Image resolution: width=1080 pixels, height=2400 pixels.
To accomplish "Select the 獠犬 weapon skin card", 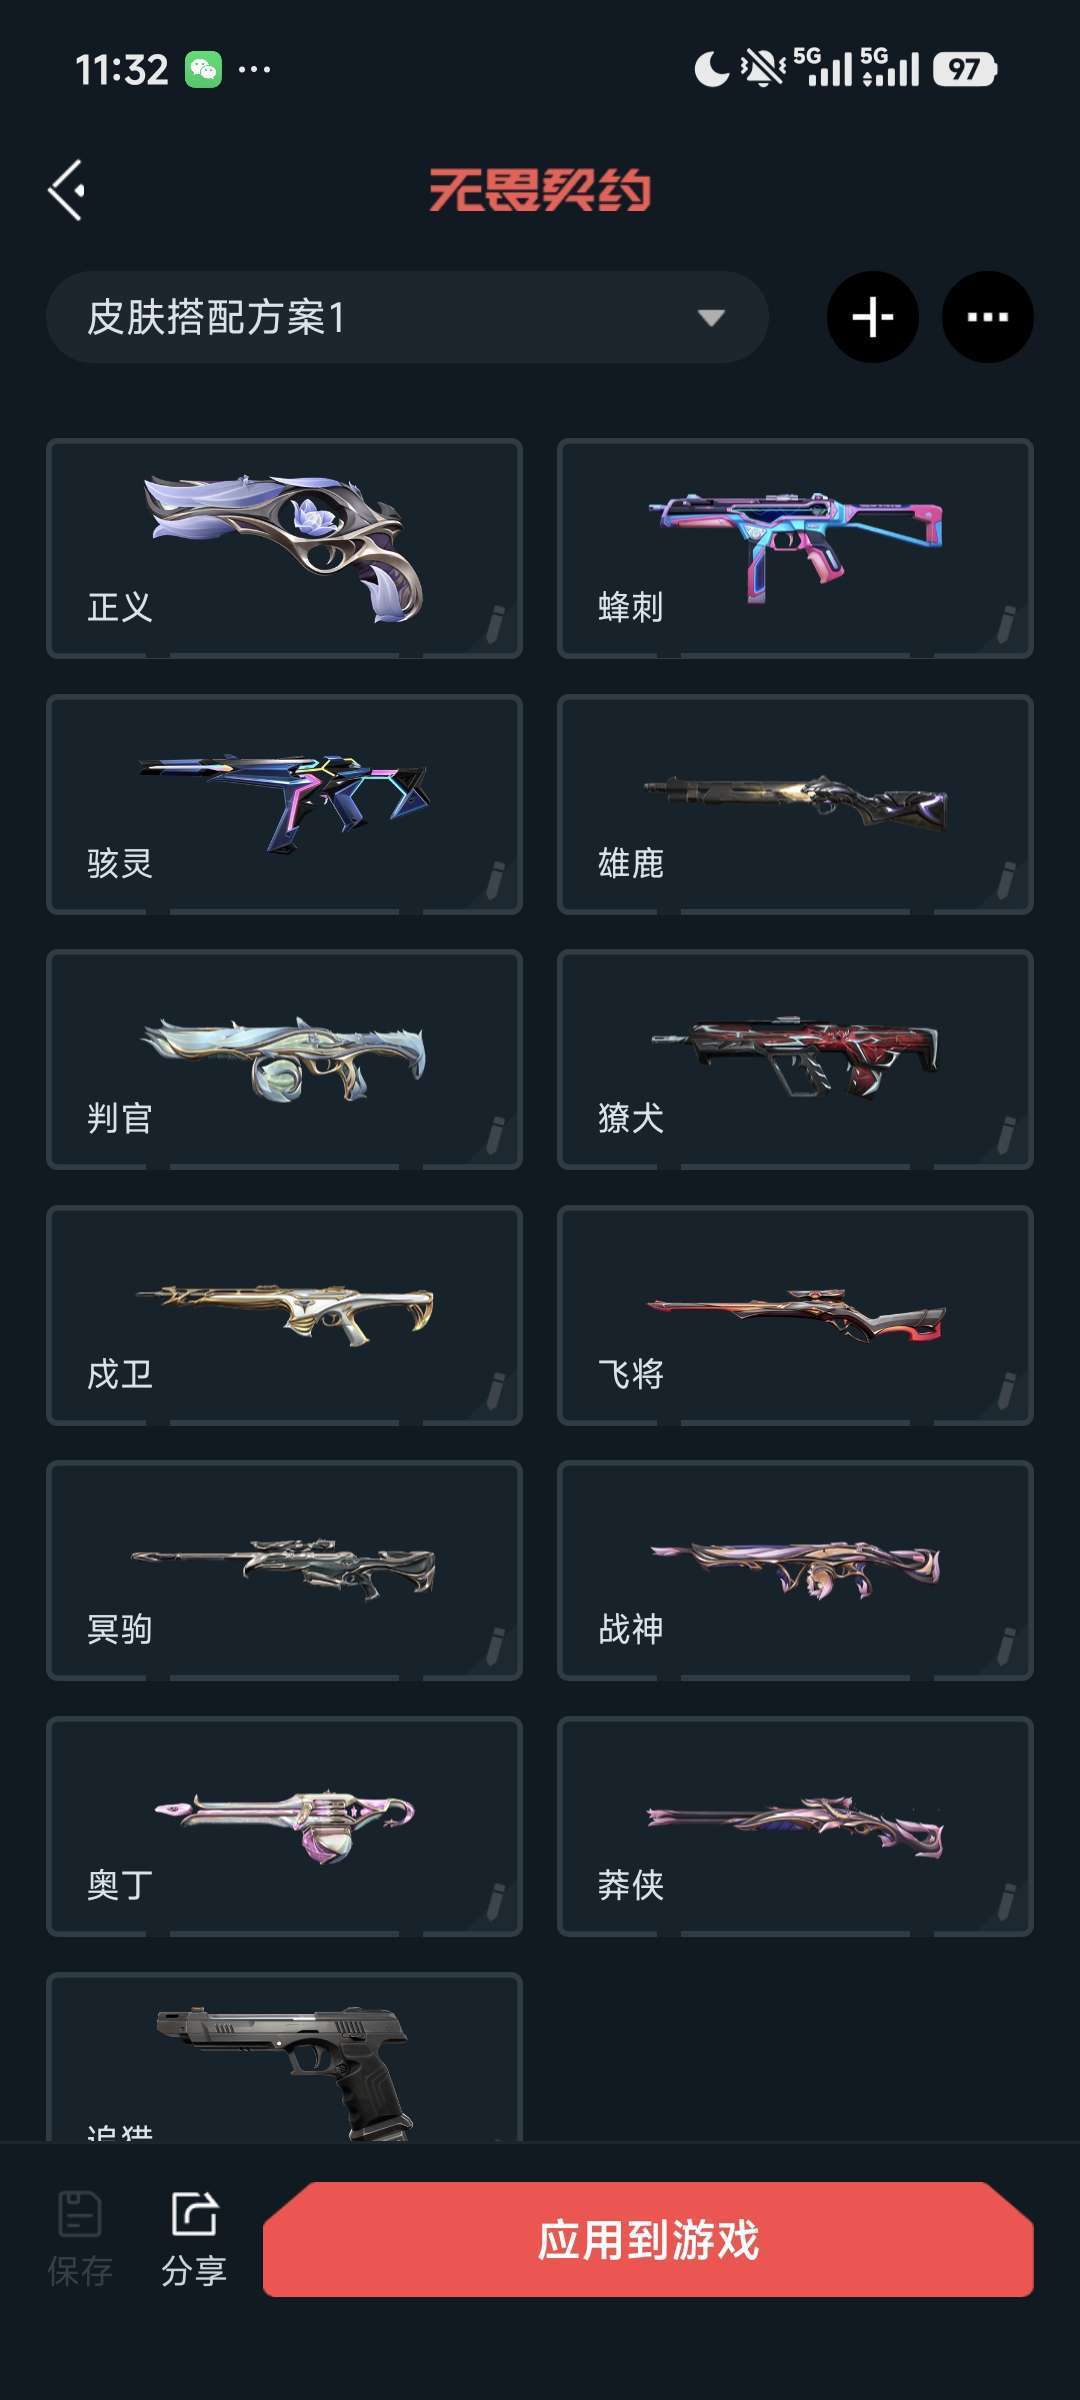I will tap(795, 1059).
